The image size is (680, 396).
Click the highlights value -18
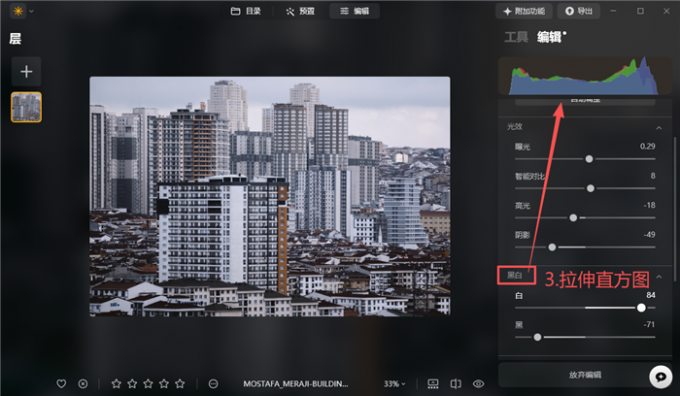[649, 205]
